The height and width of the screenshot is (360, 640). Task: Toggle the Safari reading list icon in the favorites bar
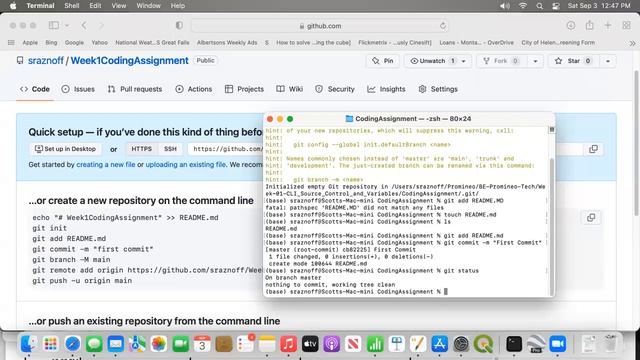pyautogui.click(x=11, y=42)
